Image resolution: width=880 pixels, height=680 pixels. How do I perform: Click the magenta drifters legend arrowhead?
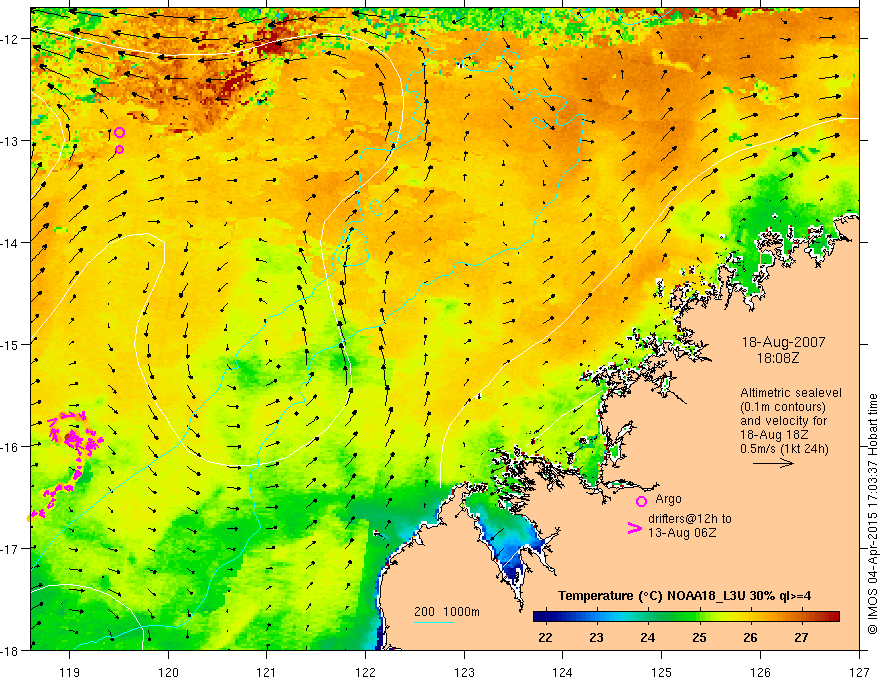coord(634,528)
